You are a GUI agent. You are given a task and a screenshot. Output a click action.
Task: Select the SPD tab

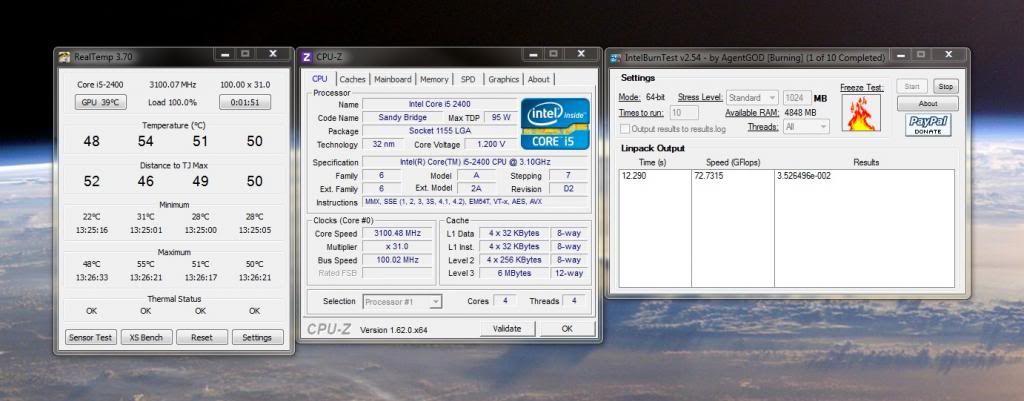point(468,80)
